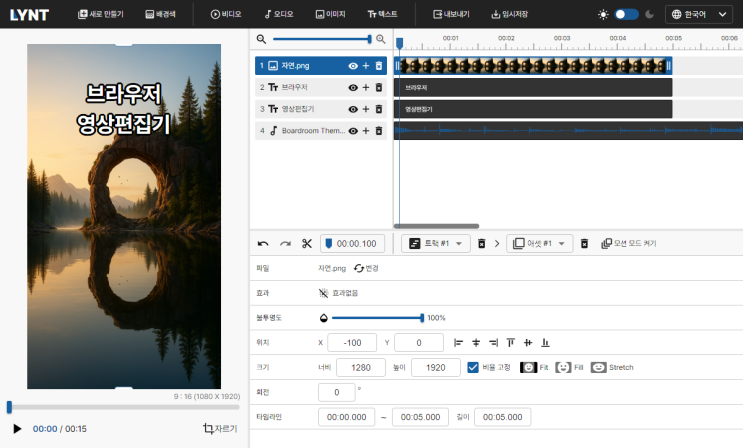The width and height of the screenshot is (743, 448).
Task: Click the undo arrow icon
Action: [263, 244]
